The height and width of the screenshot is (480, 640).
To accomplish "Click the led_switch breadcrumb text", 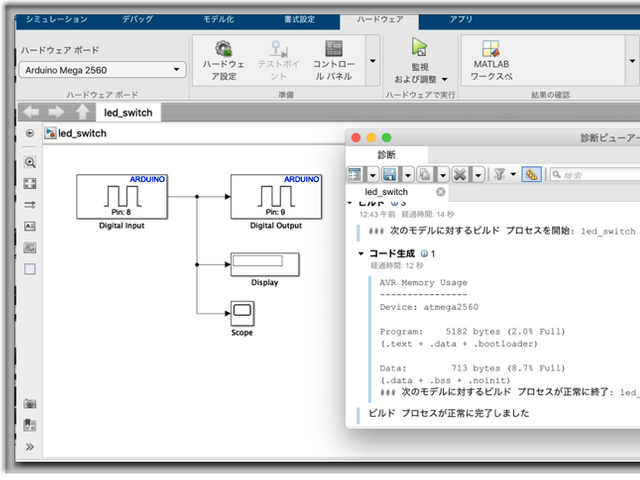I will [x=82, y=133].
